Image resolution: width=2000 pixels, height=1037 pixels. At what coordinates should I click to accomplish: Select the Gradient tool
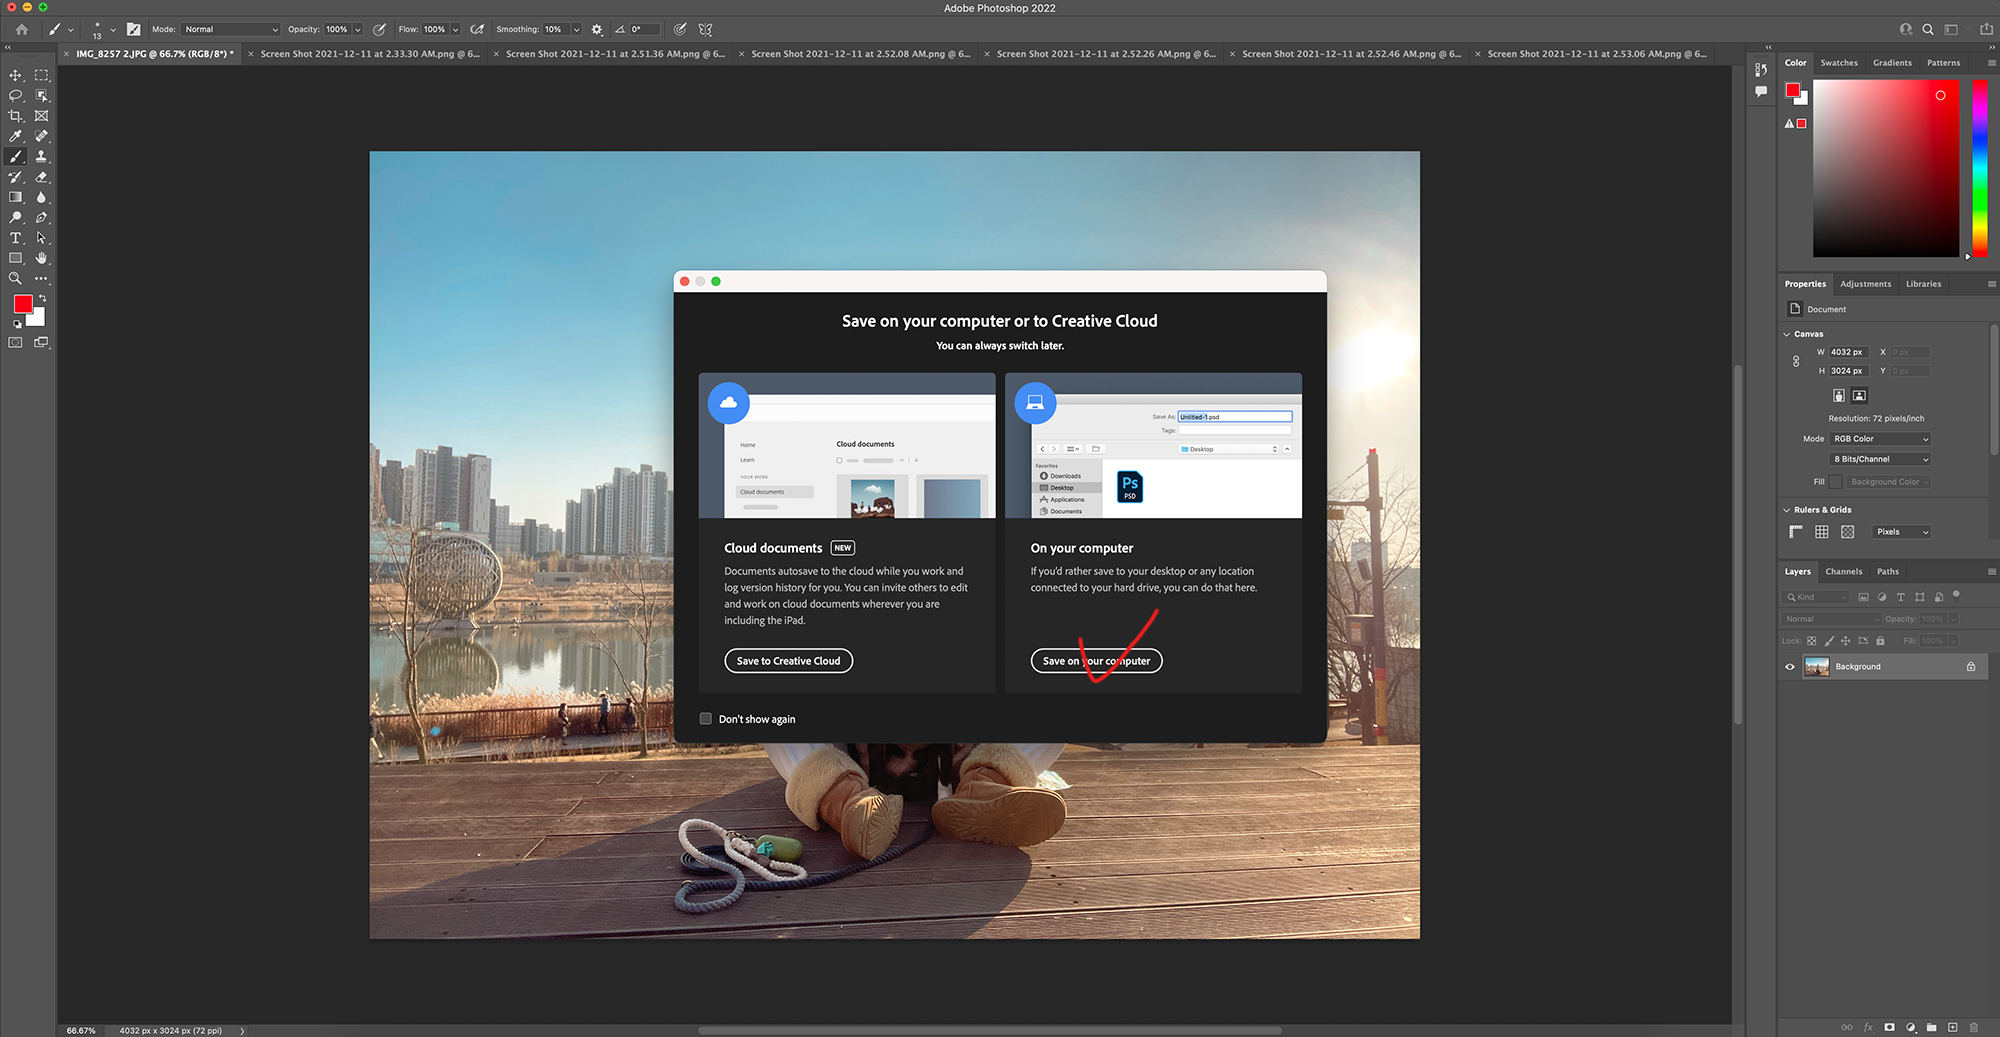click(x=15, y=197)
